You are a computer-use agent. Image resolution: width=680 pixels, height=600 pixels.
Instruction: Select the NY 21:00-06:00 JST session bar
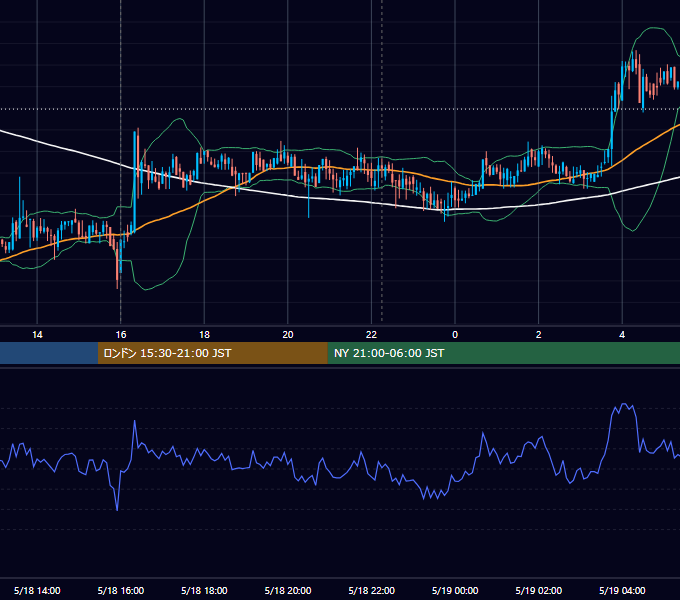tap(503, 353)
